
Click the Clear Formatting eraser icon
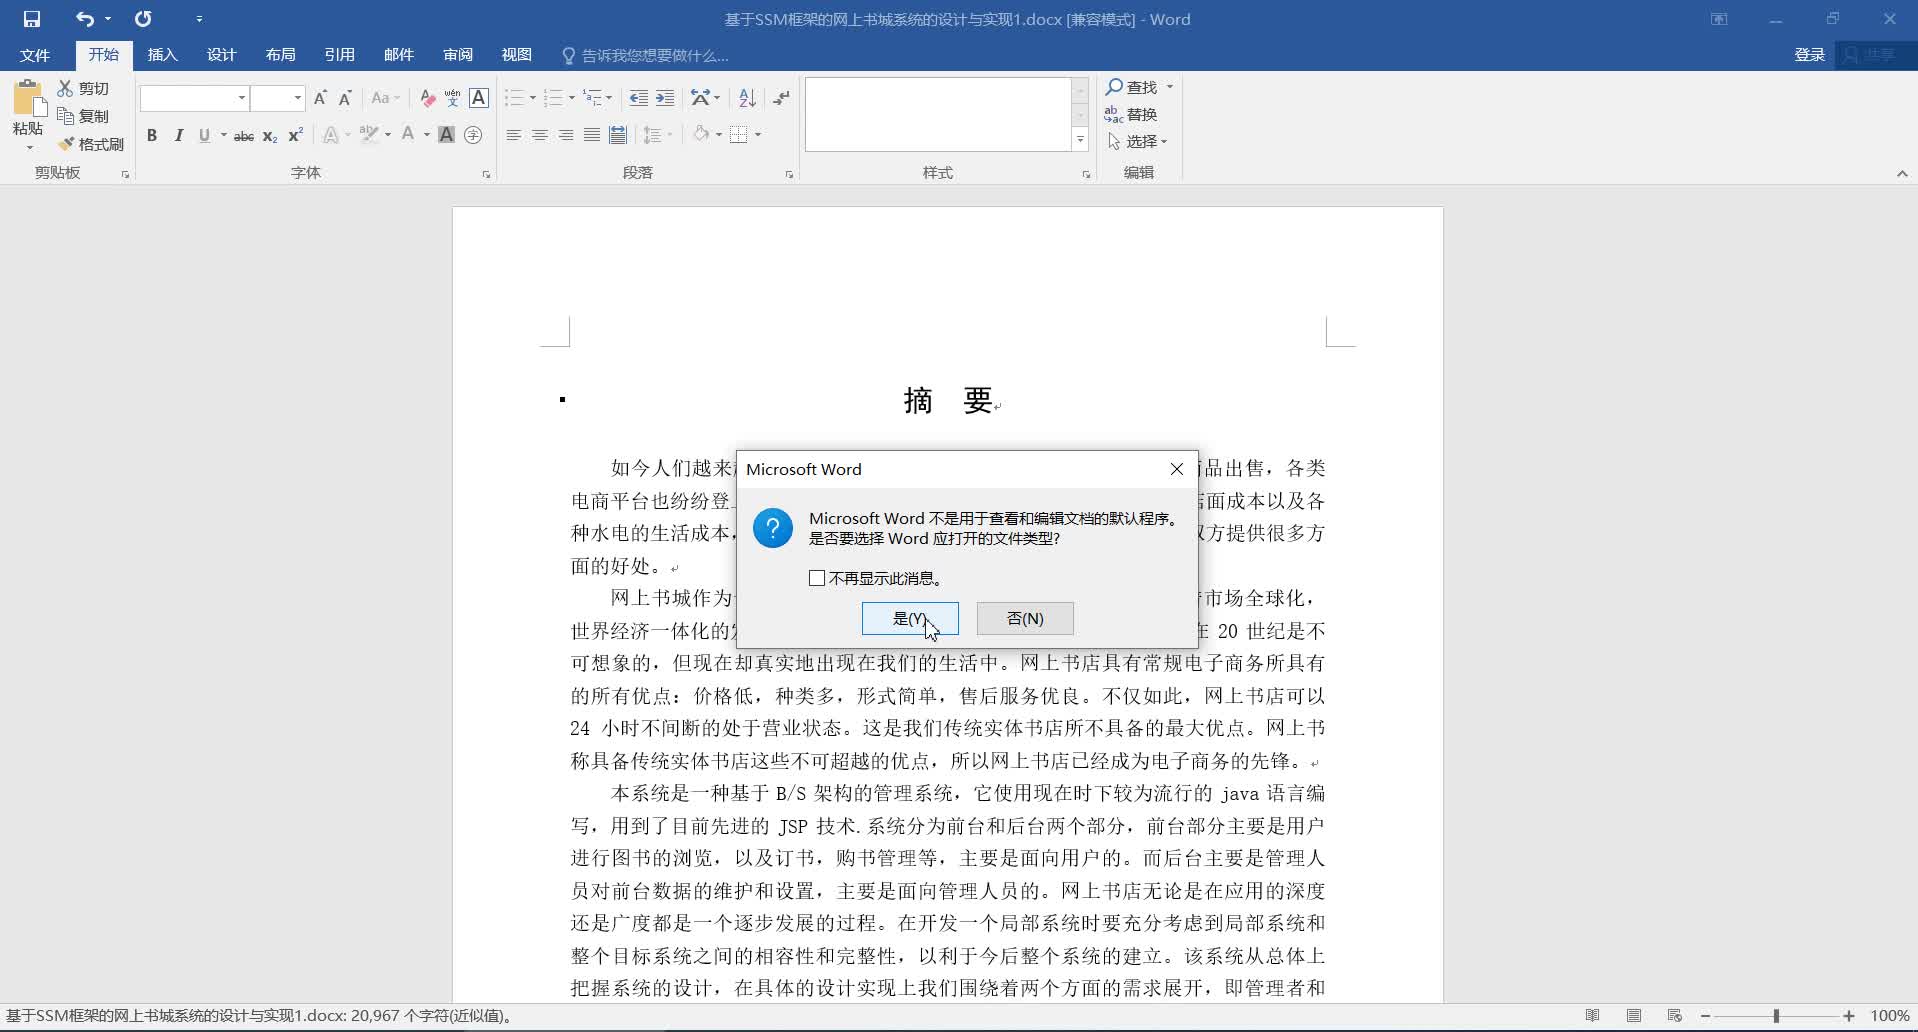click(x=427, y=98)
